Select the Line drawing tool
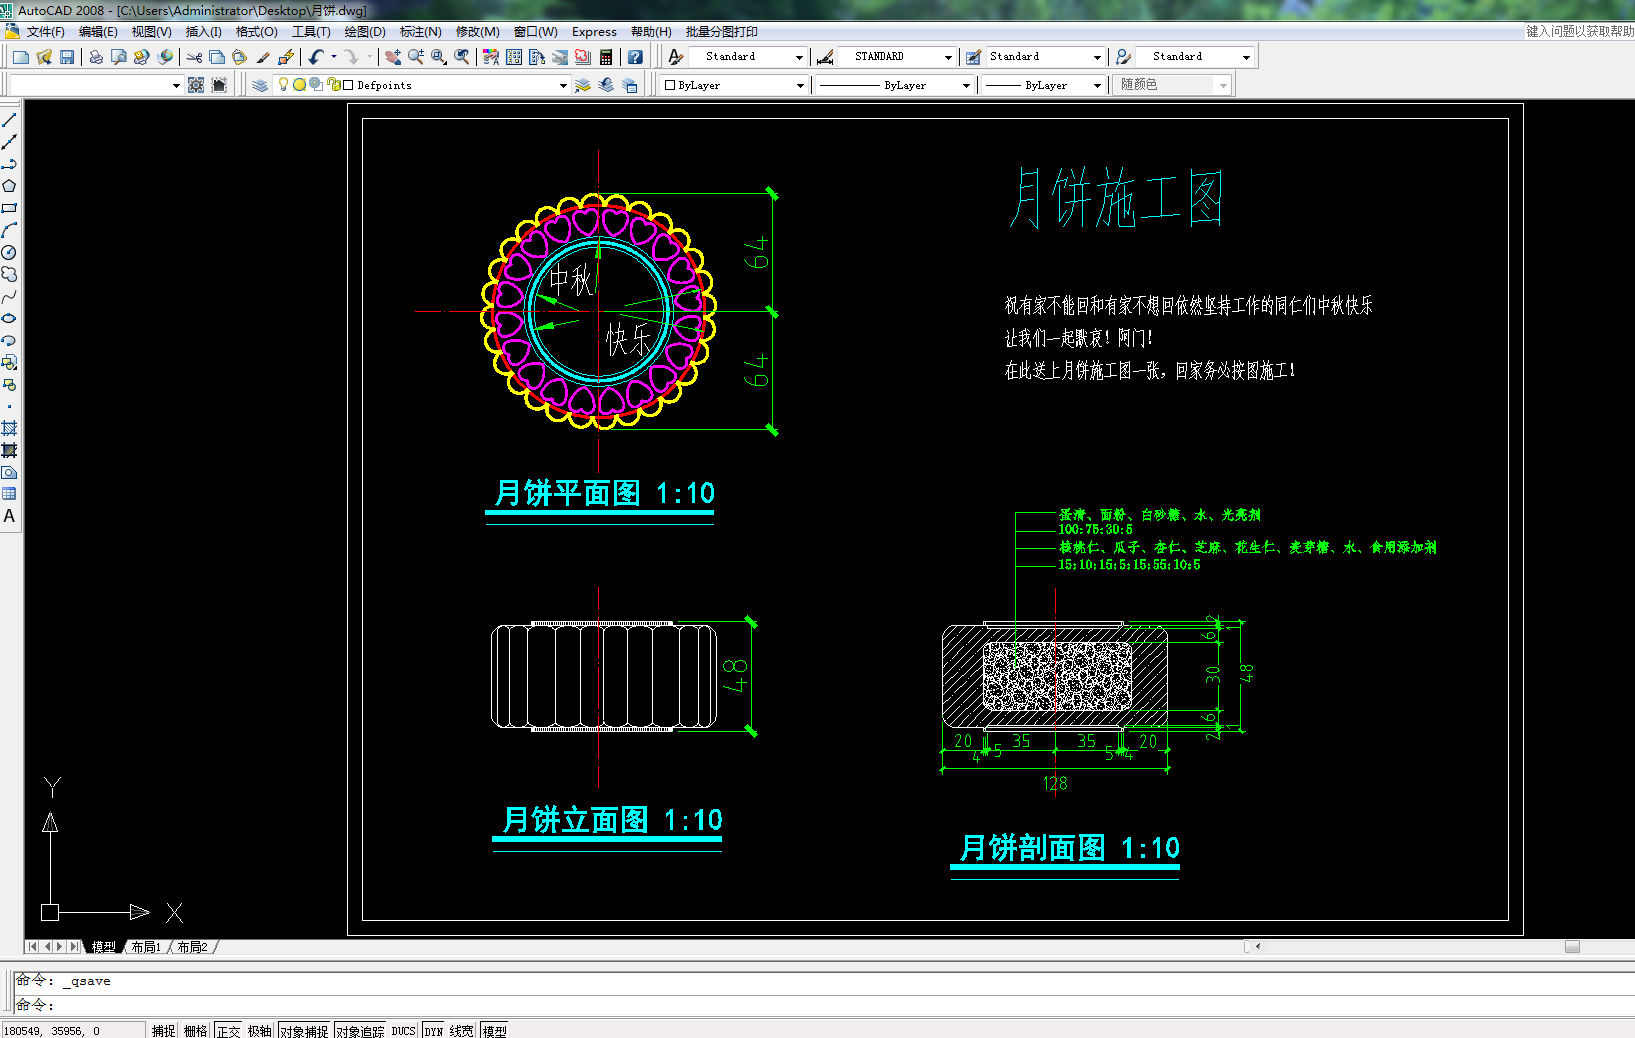 tap(9, 120)
